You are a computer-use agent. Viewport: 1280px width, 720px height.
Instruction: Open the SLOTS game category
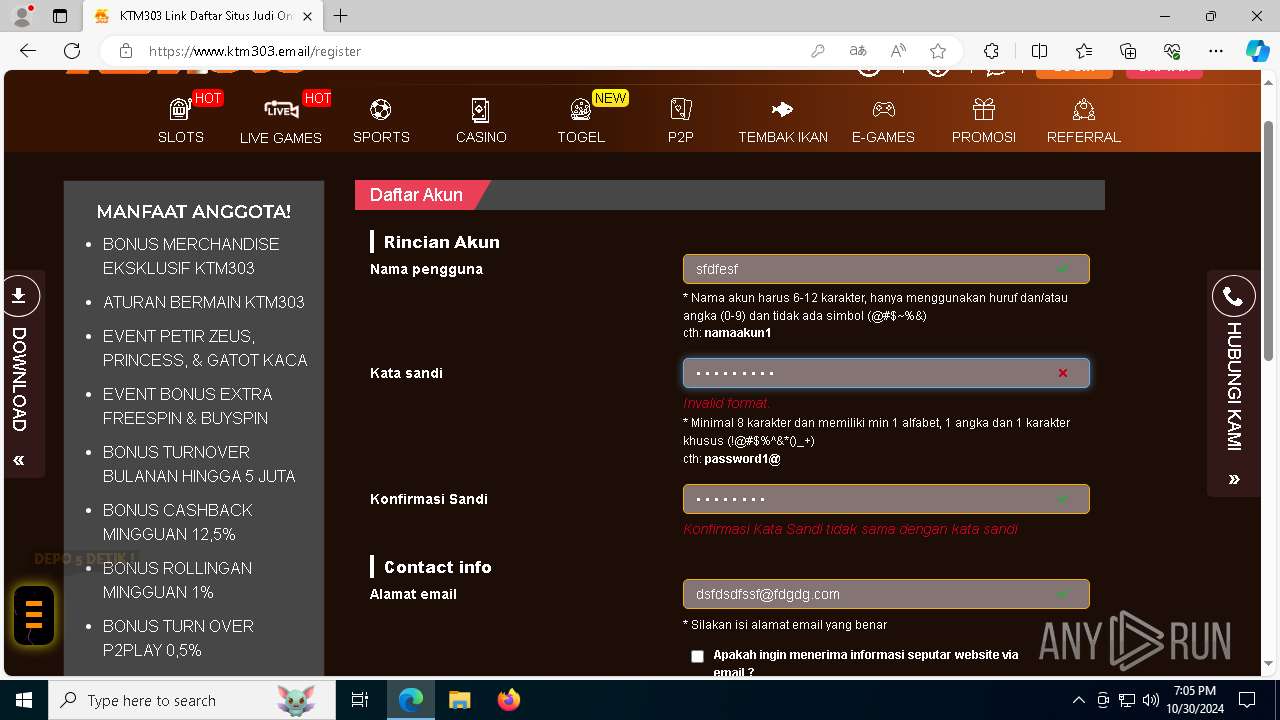click(x=181, y=121)
